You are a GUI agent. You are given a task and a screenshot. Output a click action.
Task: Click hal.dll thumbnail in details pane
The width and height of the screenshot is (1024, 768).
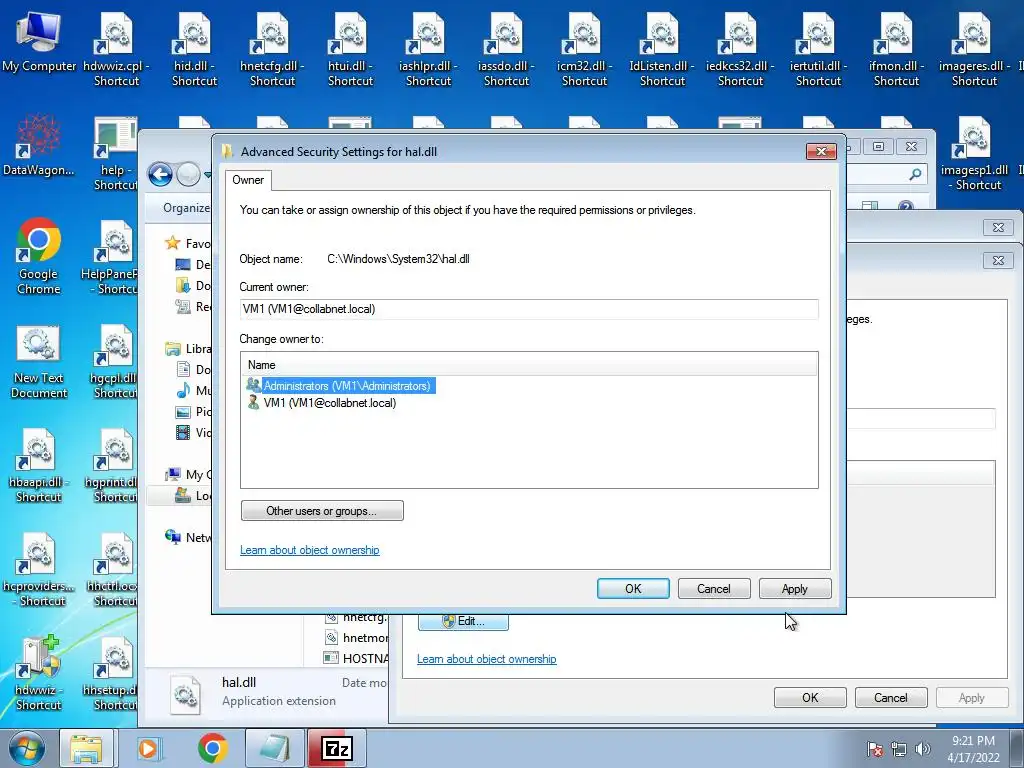[185, 694]
